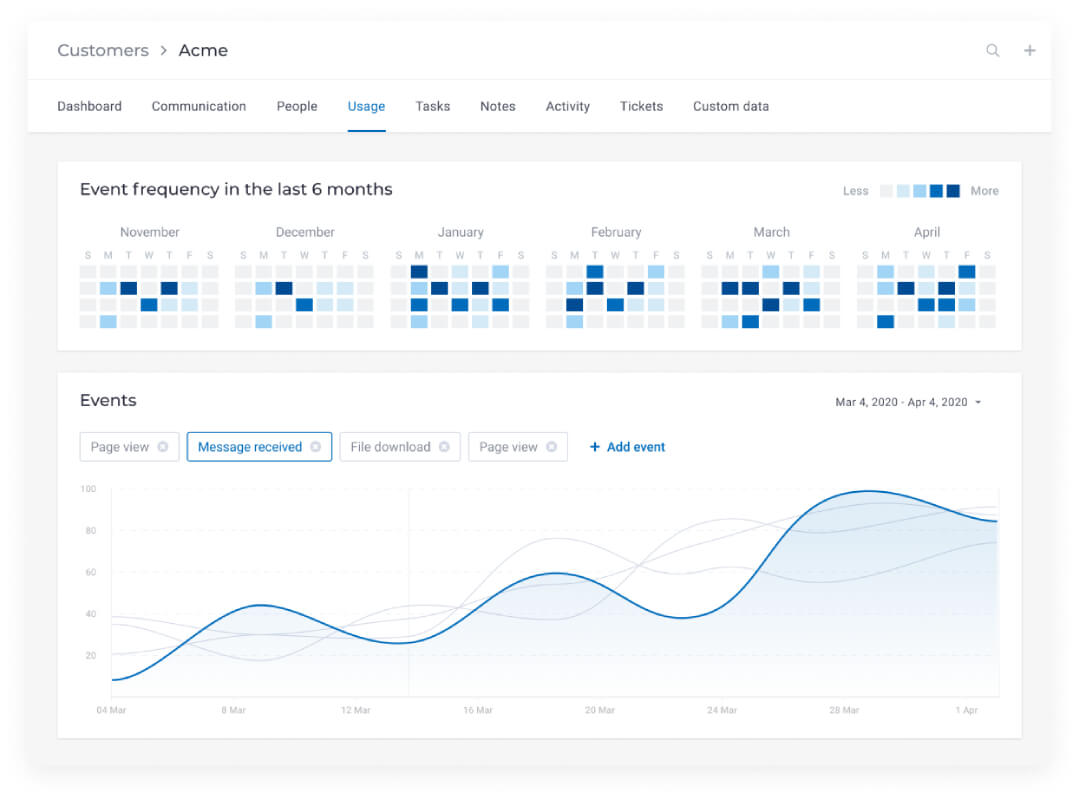
Task: Click the plus icon beside Add event
Action: pos(595,447)
